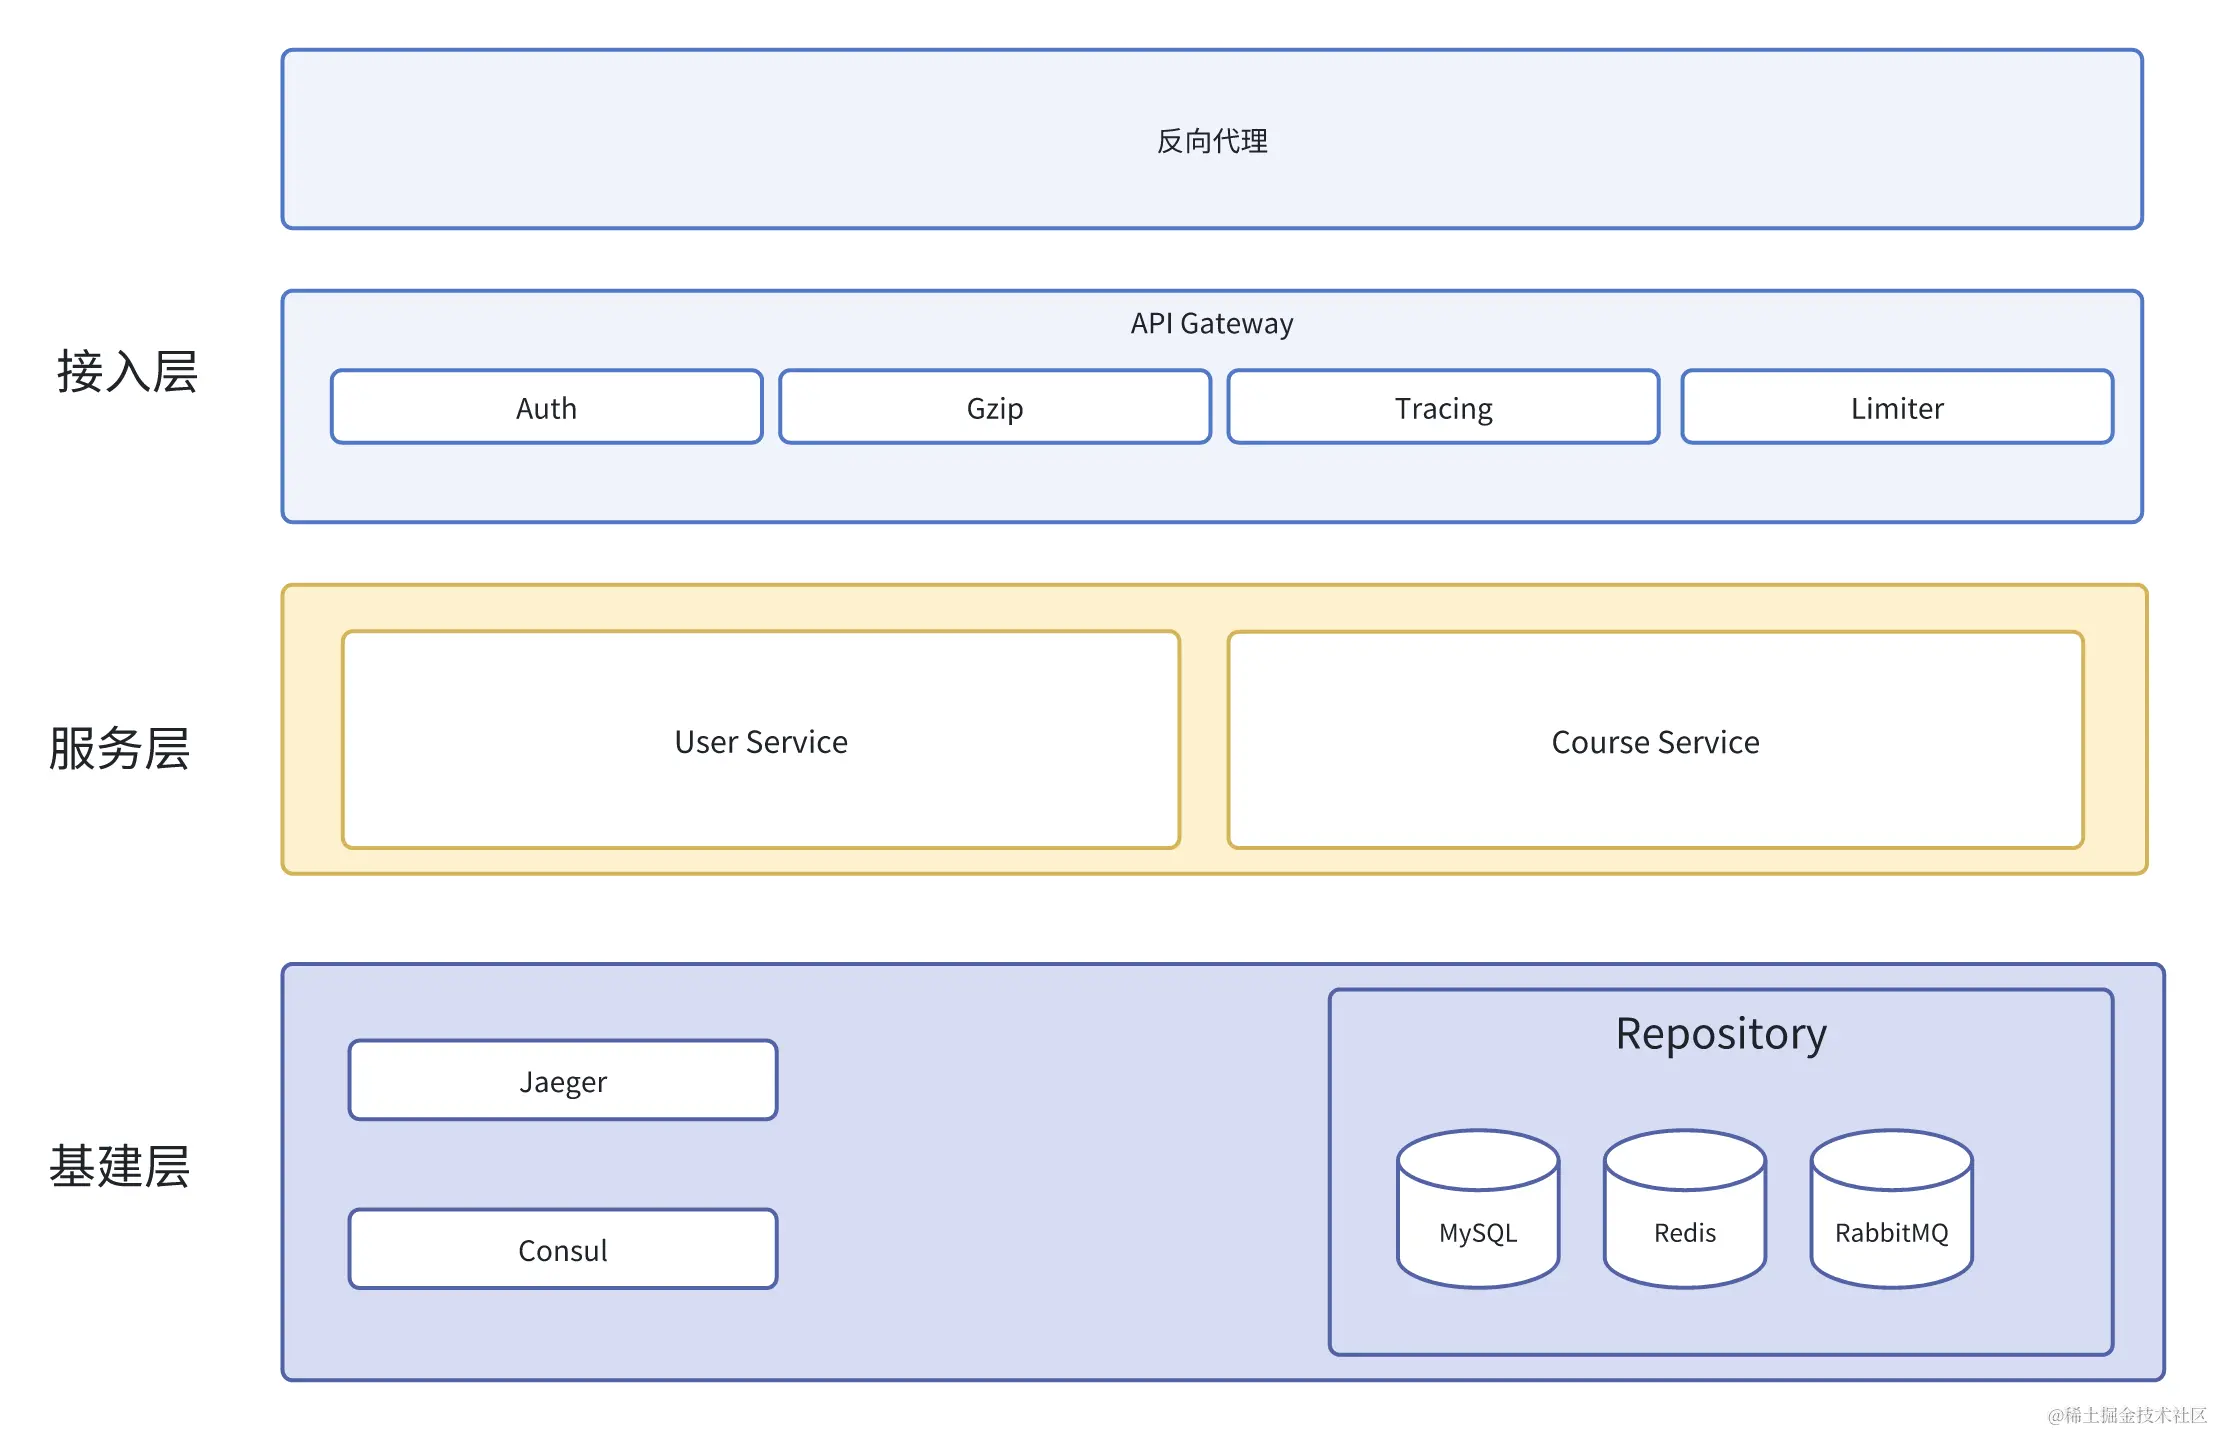Select the Course Service box
The width and height of the screenshot is (2214, 1432).
tap(1654, 740)
